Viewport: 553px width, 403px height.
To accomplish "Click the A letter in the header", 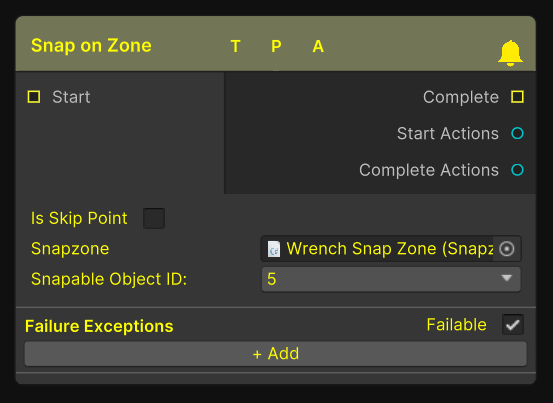I will coord(318,46).
